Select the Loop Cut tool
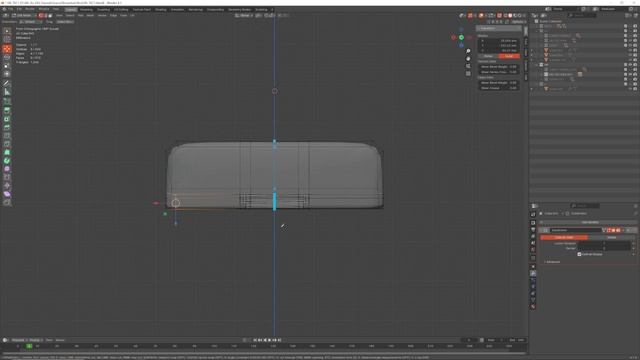The width and height of the screenshot is (640, 360). point(7,136)
